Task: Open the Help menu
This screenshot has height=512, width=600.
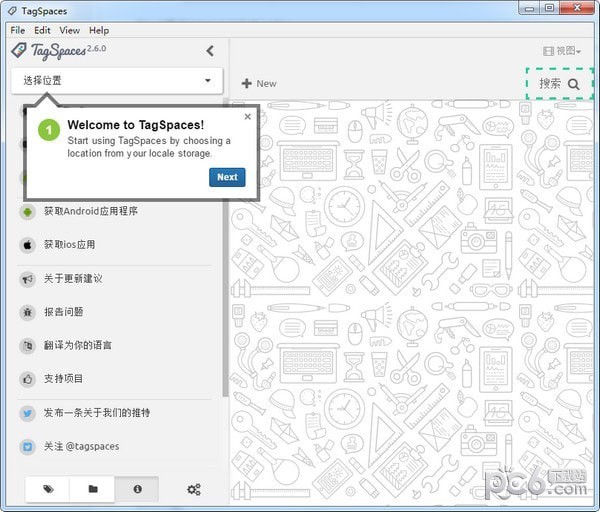Action: point(99,30)
